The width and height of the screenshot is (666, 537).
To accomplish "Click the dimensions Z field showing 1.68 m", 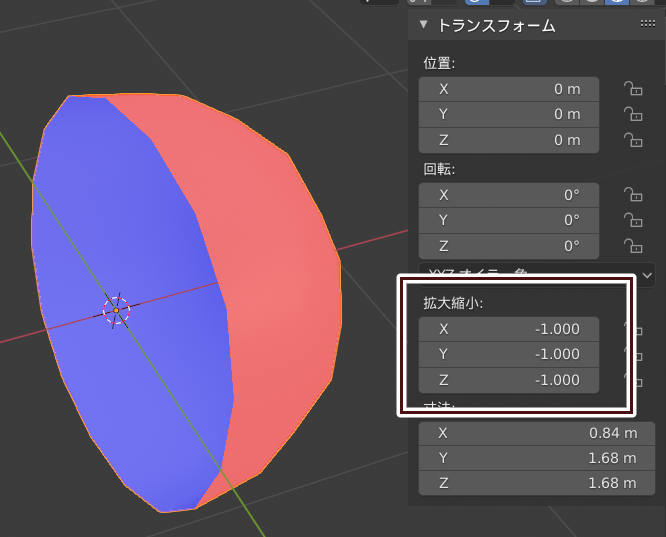I will coord(536,483).
